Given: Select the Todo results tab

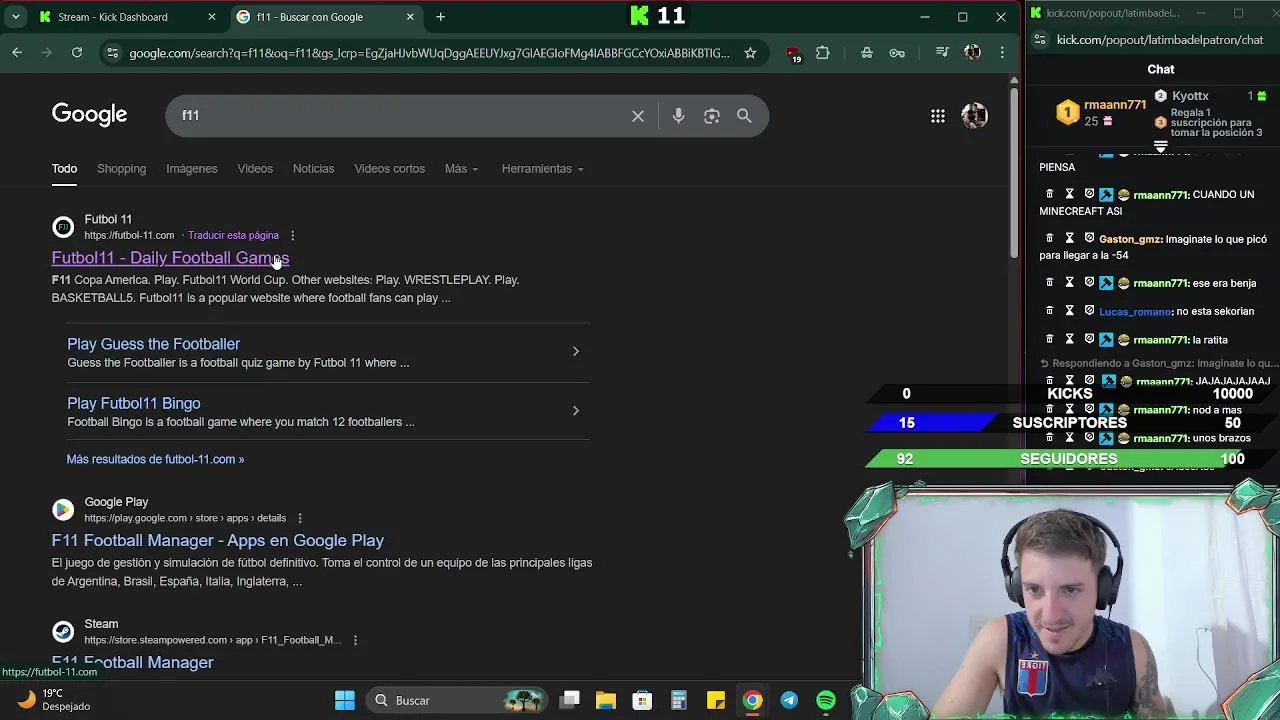Looking at the screenshot, I should 64,168.
